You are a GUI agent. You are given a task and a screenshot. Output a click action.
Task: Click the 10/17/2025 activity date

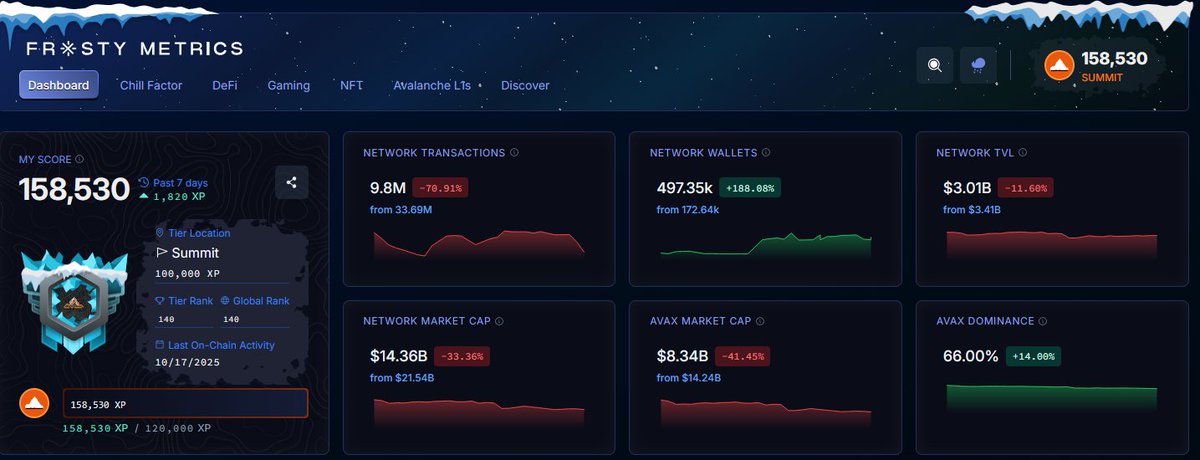[x=189, y=362]
